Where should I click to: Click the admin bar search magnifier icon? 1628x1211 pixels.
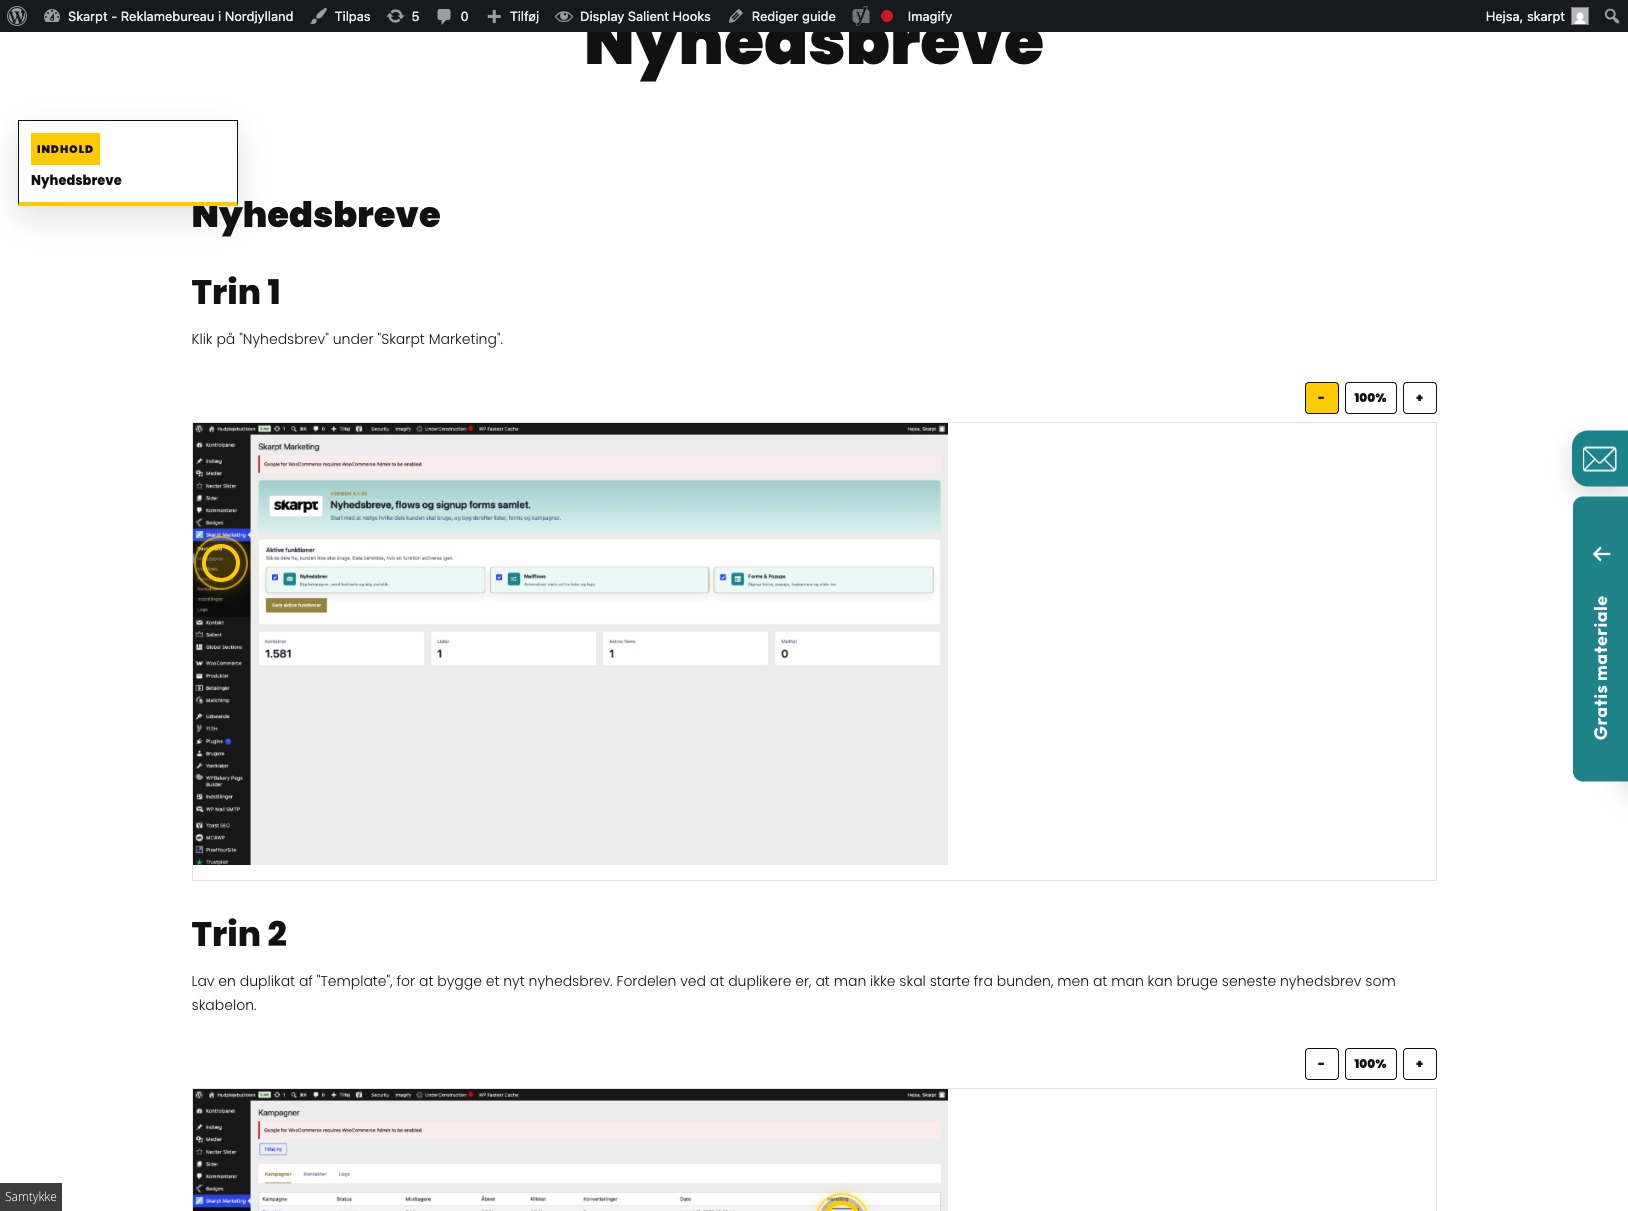pyautogui.click(x=1611, y=16)
